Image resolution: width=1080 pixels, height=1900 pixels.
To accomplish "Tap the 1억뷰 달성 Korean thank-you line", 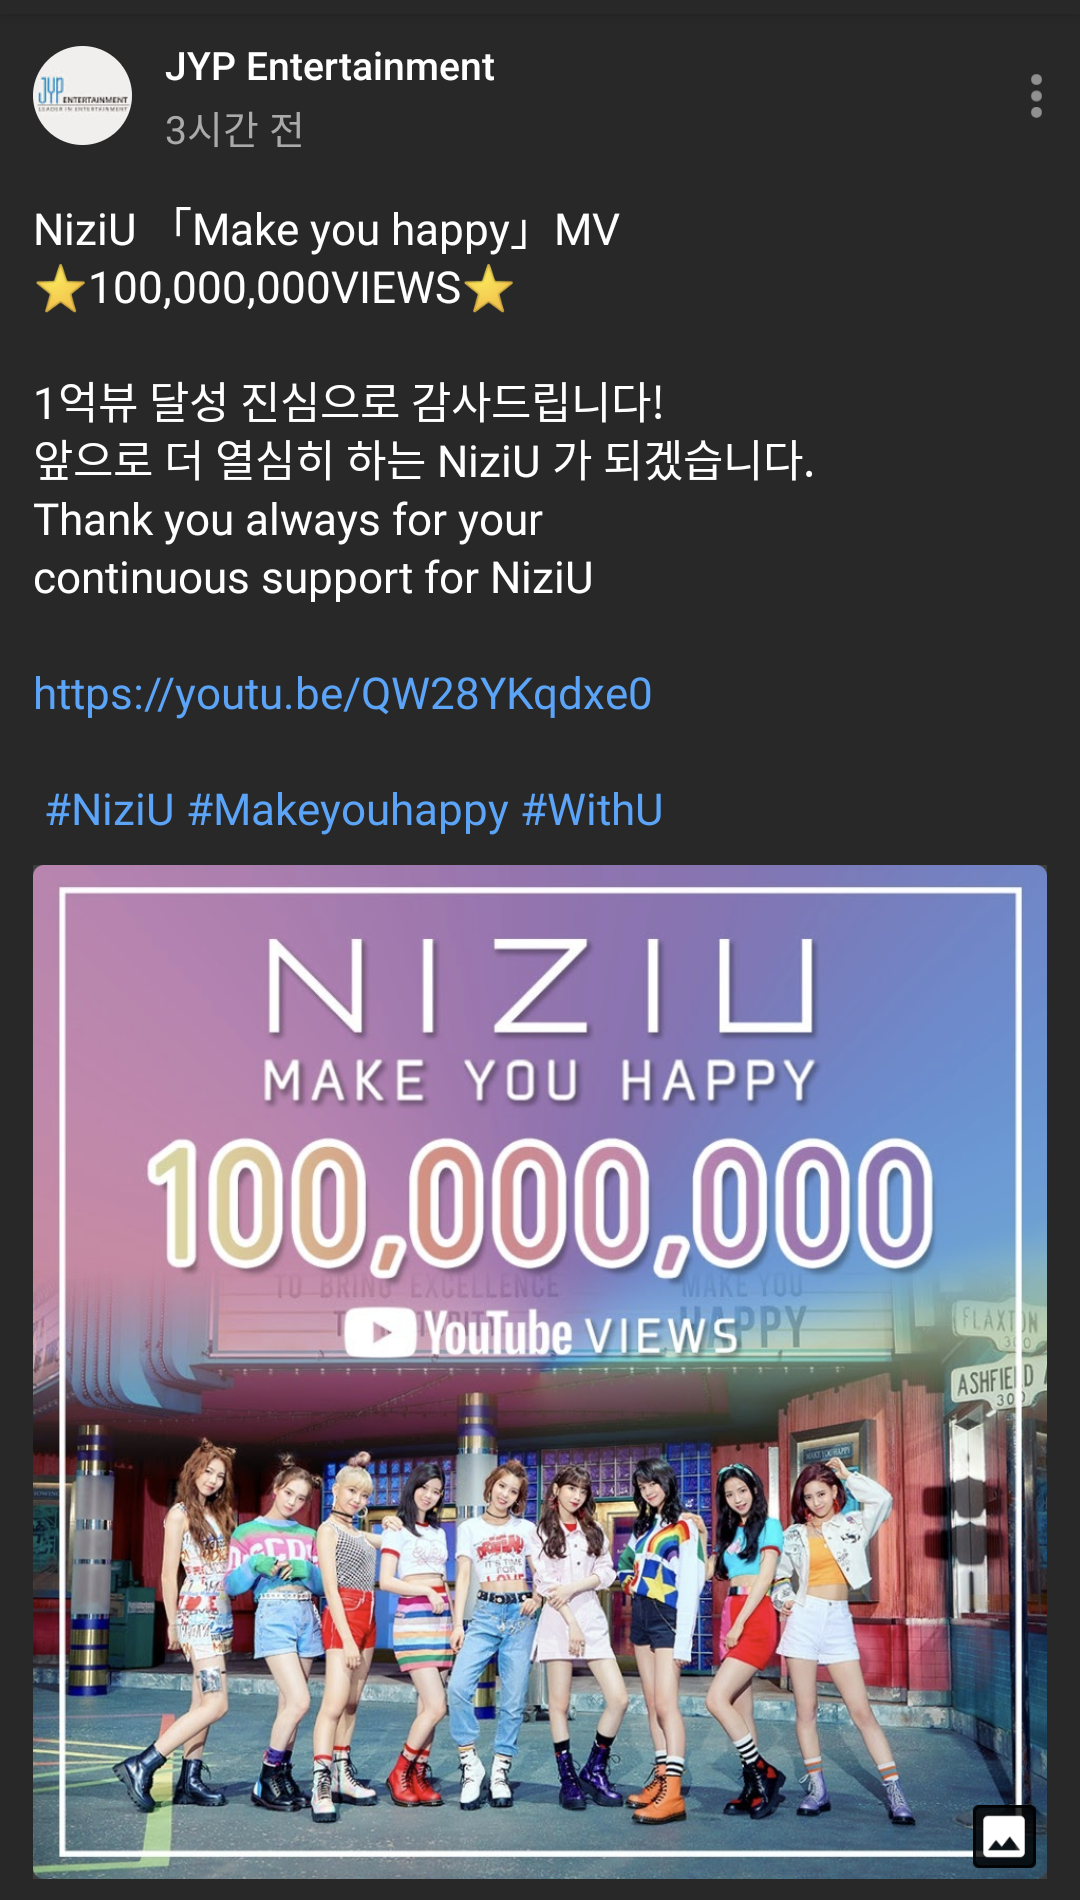I will tap(348, 402).
